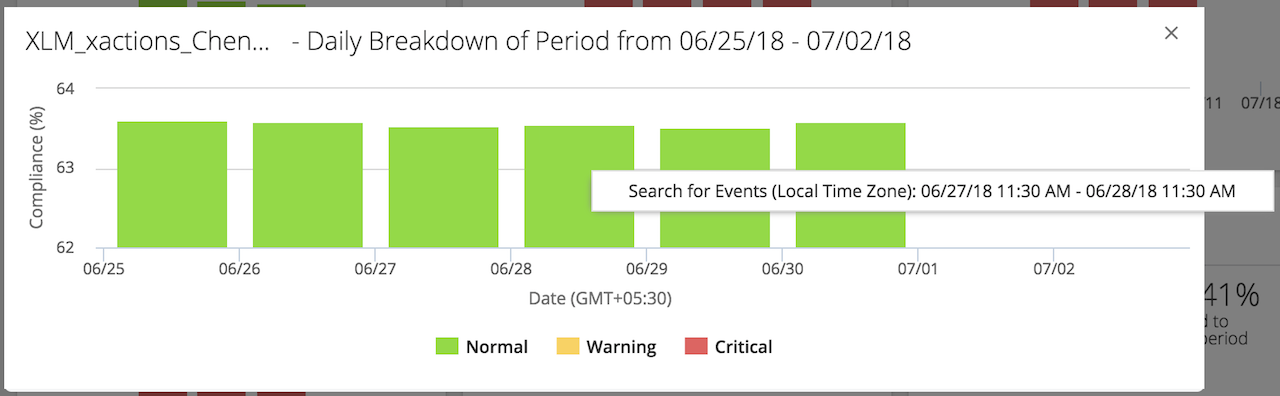Viewport: 1280px width, 396px height.
Task: Select the 06/26 compliance bar
Action: (308, 185)
